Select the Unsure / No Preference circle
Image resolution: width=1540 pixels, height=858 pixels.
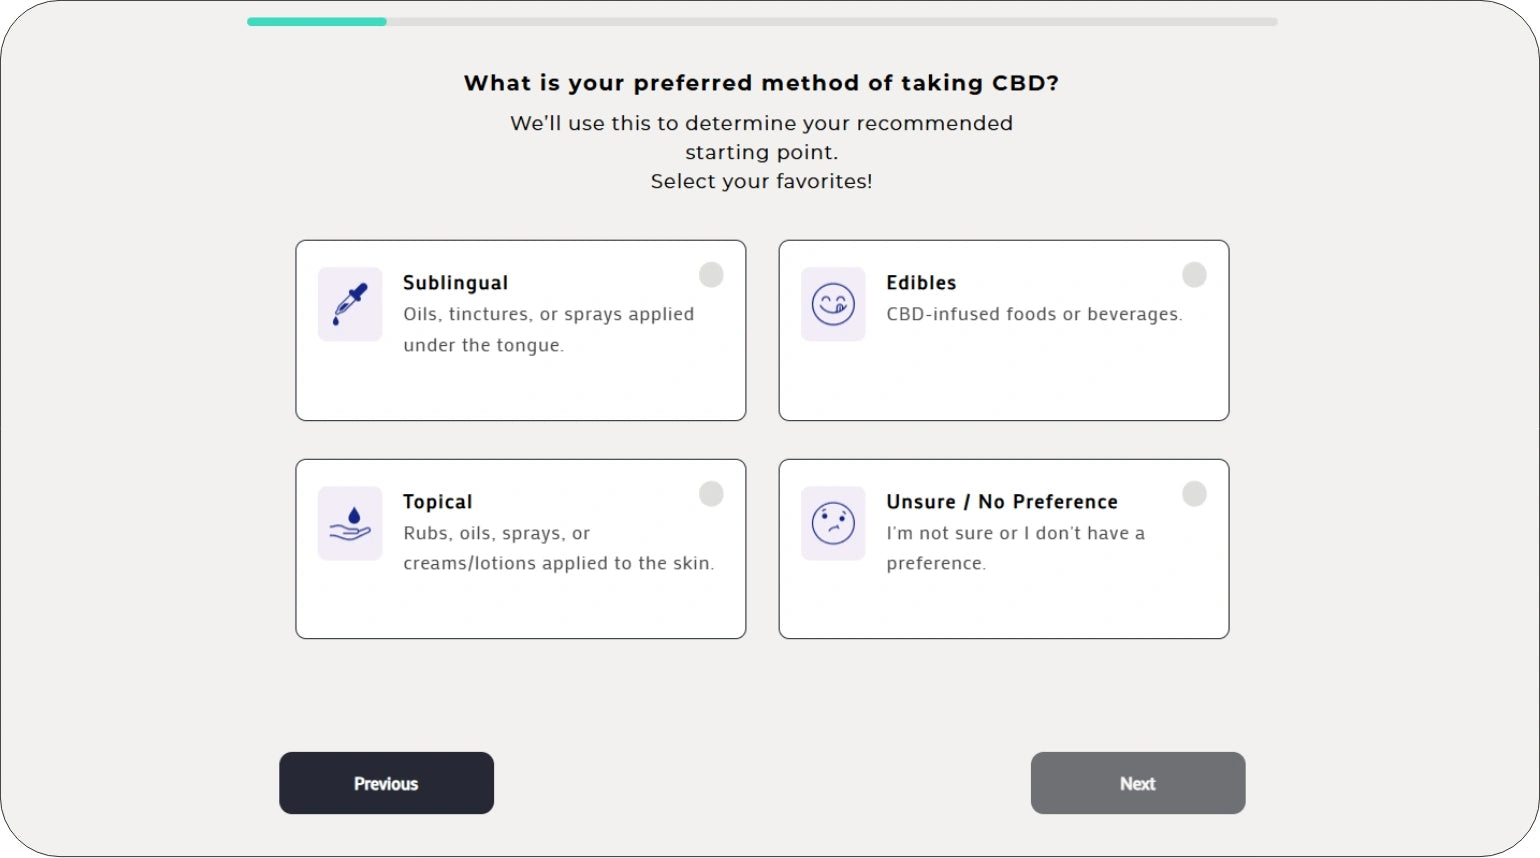[1194, 494]
